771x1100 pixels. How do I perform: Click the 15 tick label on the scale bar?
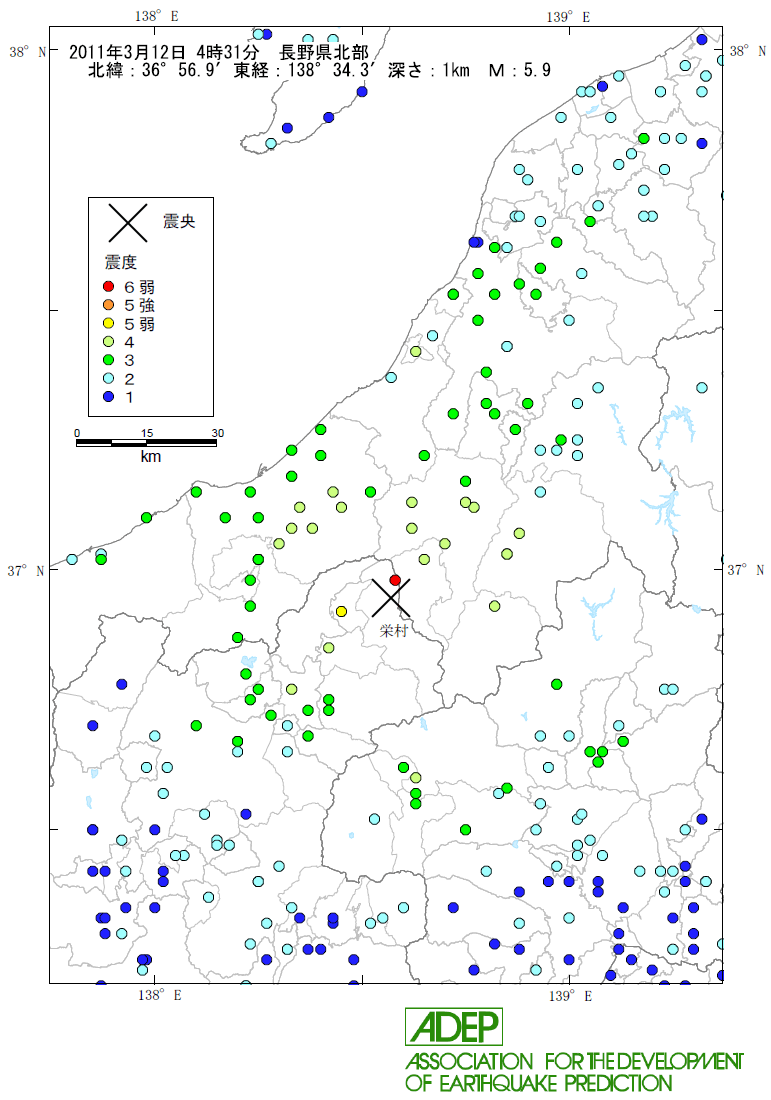point(147,433)
